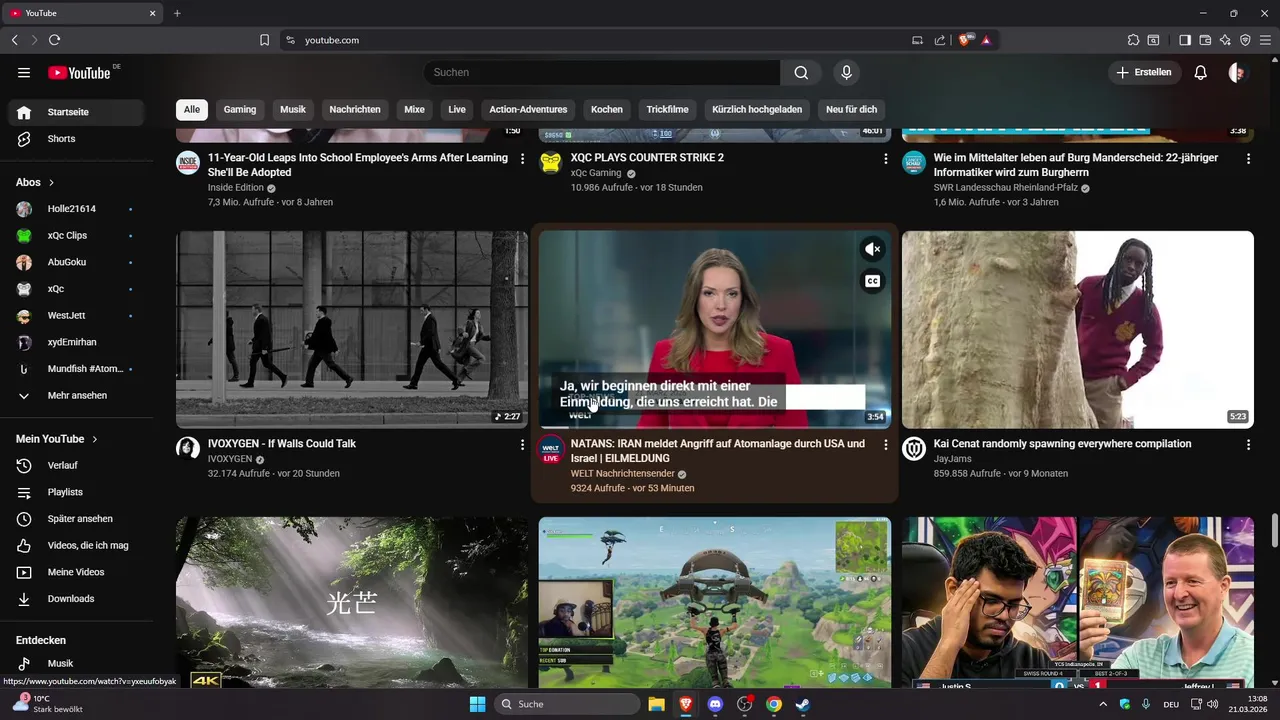Image resolution: width=1280 pixels, height=720 pixels.
Task: Select the Live filter chip
Action: [457, 109]
